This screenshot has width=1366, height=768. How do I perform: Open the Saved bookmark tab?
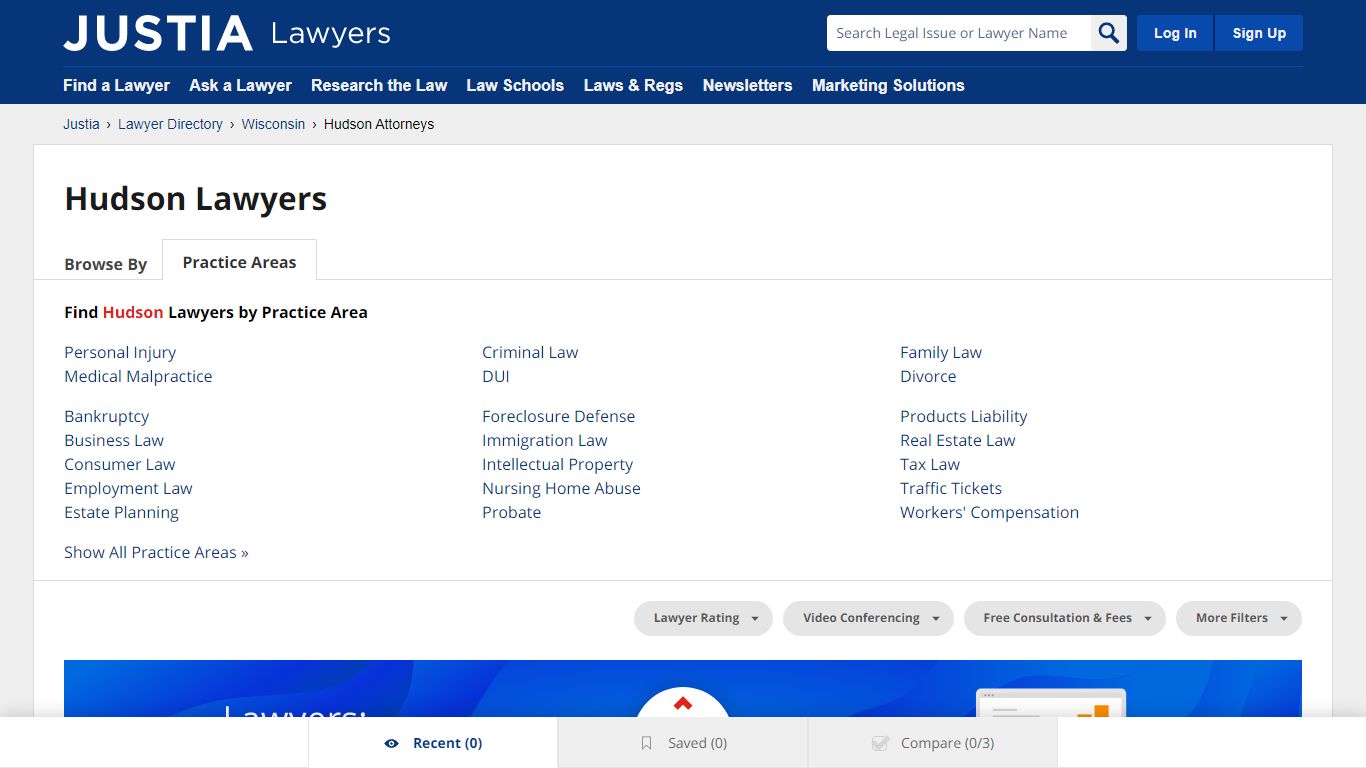click(683, 743)
